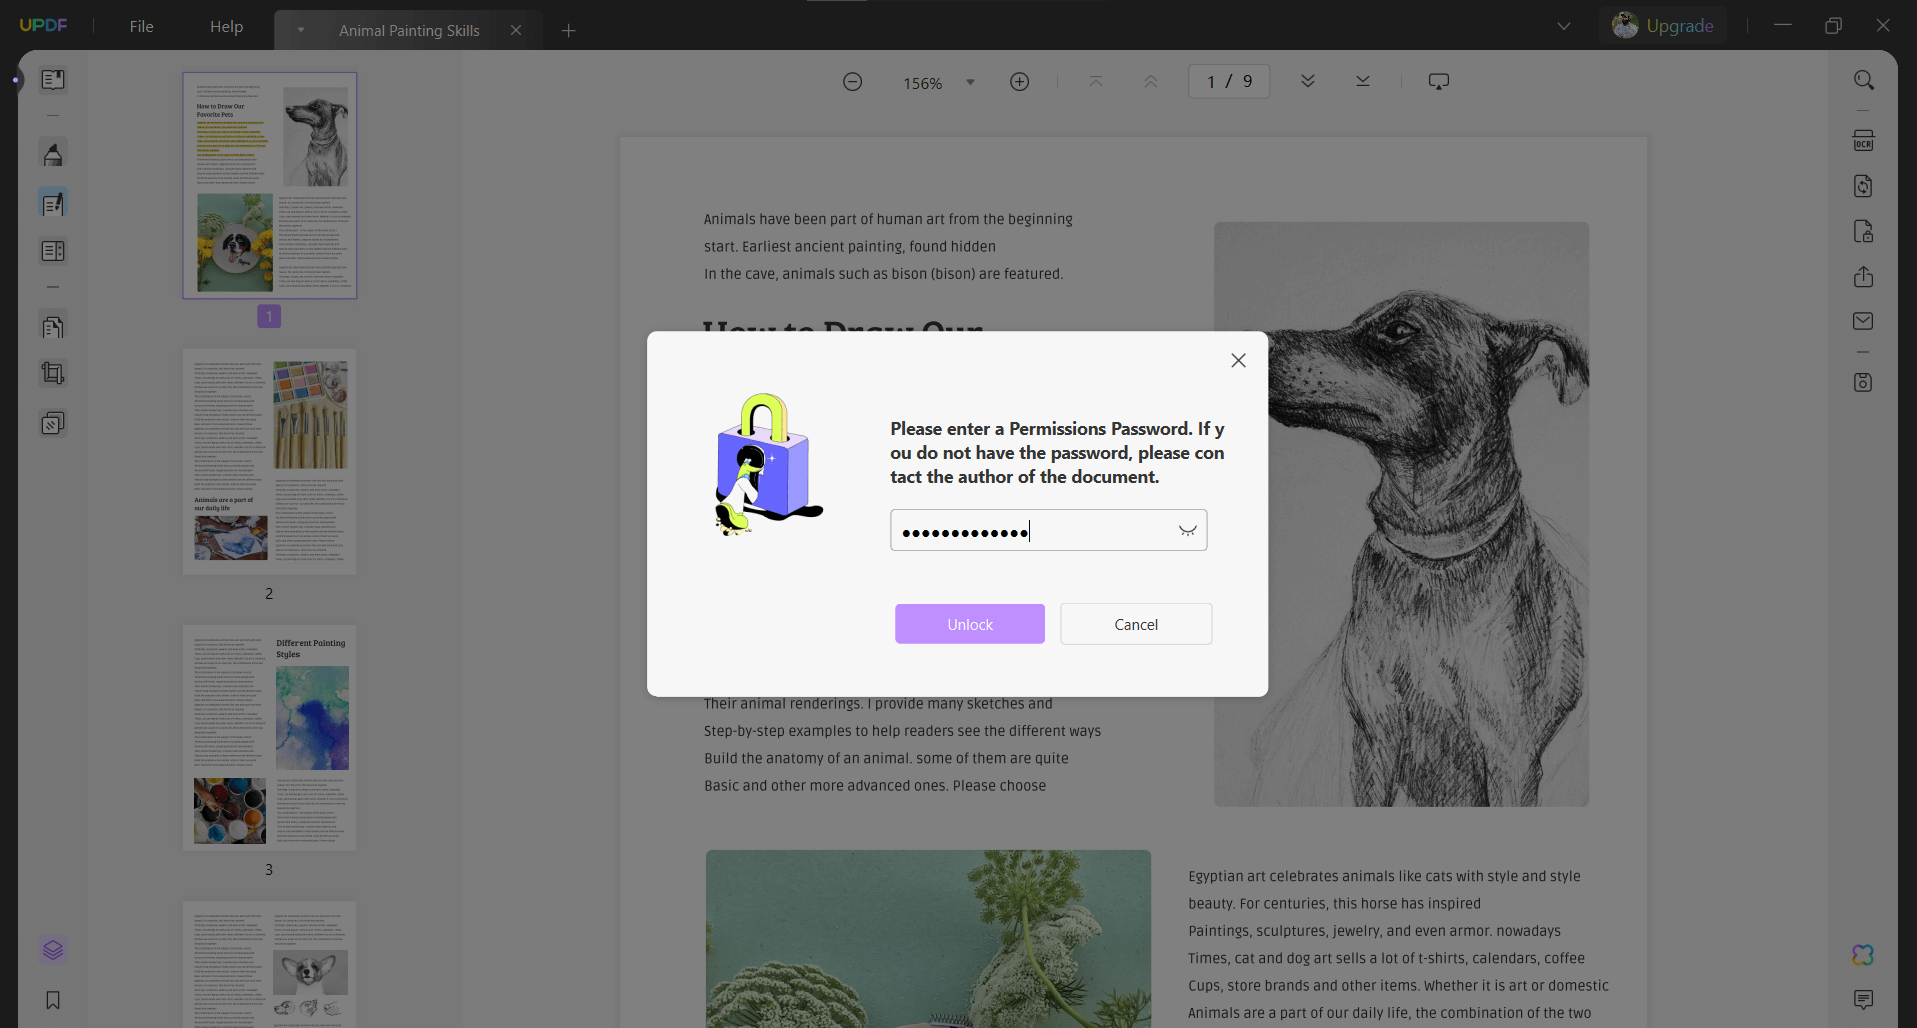1917x1028 pixels.
Task: Select page 2 thumbnail
Action: click(269, 461)
